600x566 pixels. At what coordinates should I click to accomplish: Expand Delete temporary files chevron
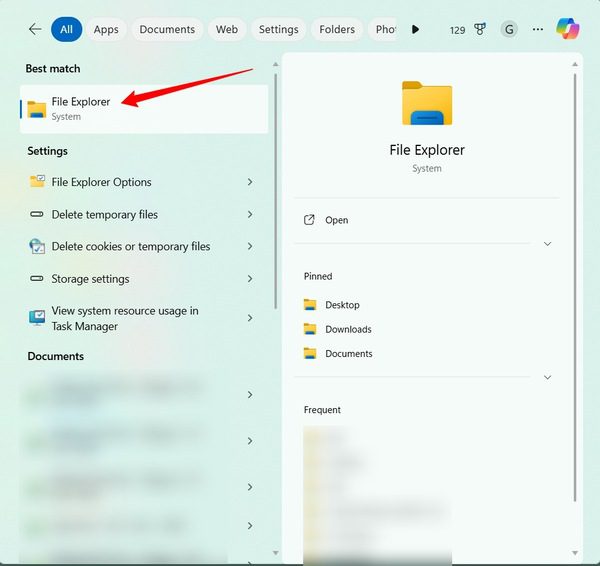tap(250, 214)
